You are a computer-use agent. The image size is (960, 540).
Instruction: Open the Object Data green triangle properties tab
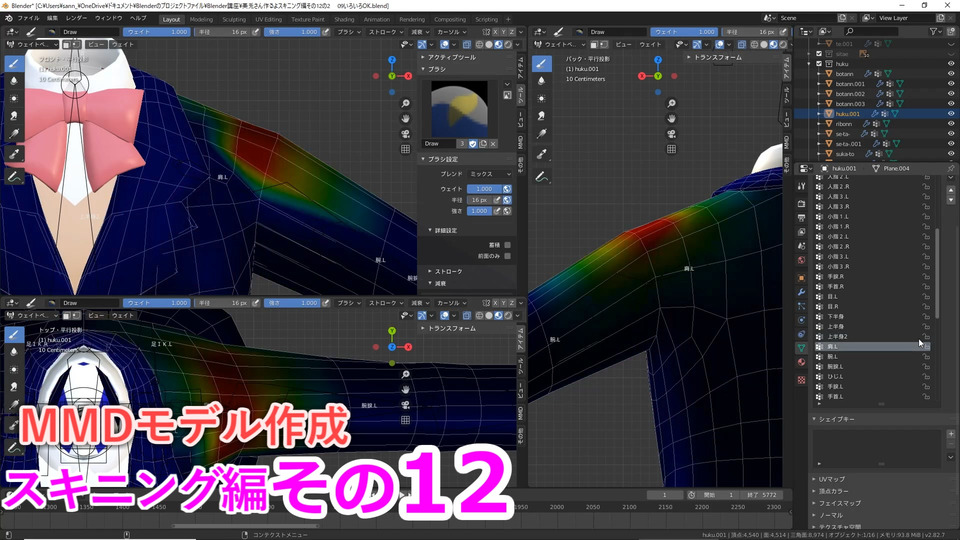click(801, 348)
